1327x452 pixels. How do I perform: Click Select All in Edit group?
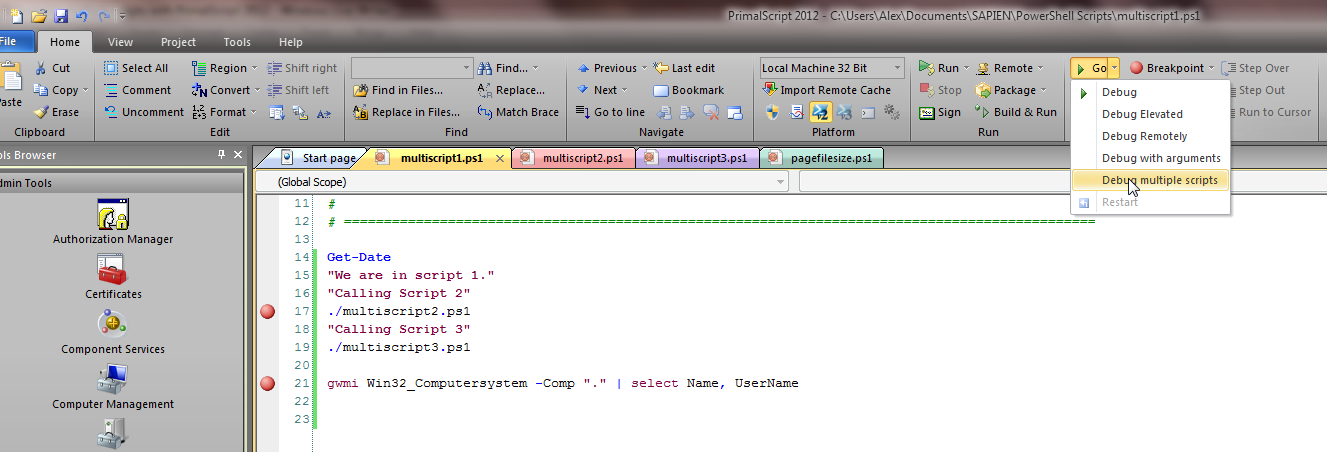(x=136, y=68)
